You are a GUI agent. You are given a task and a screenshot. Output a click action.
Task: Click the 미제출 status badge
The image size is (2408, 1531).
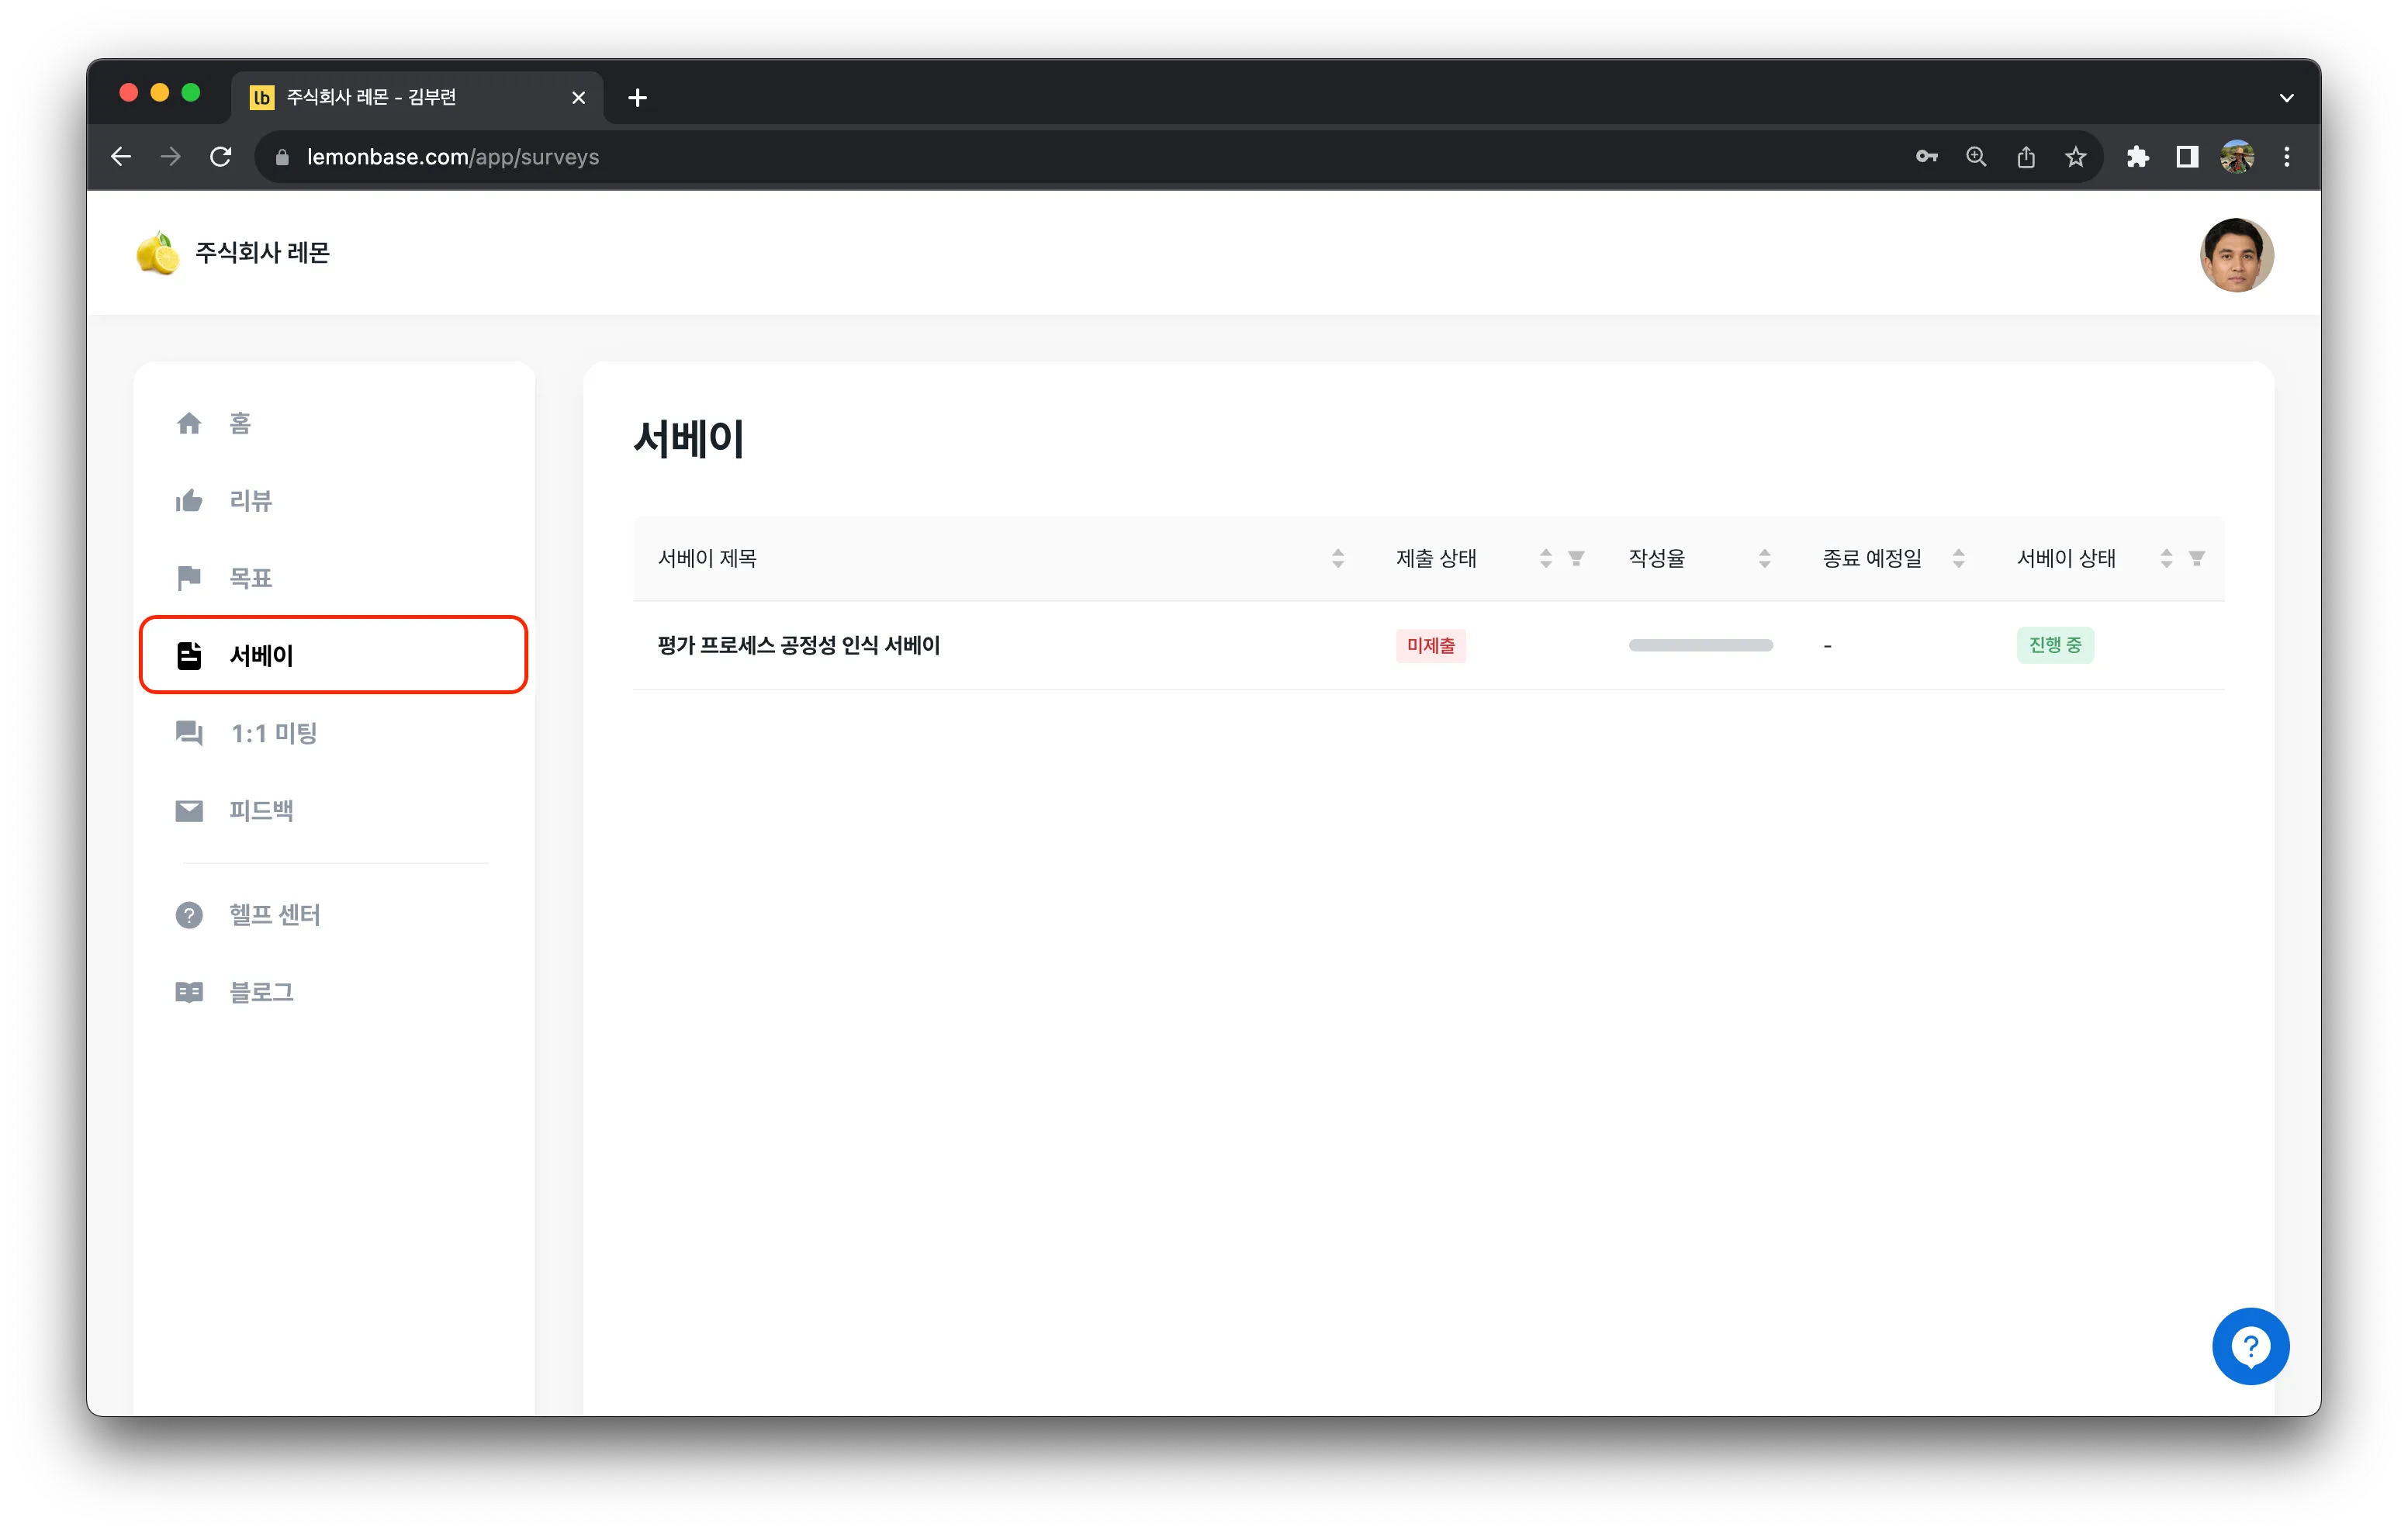point(1430,646)
